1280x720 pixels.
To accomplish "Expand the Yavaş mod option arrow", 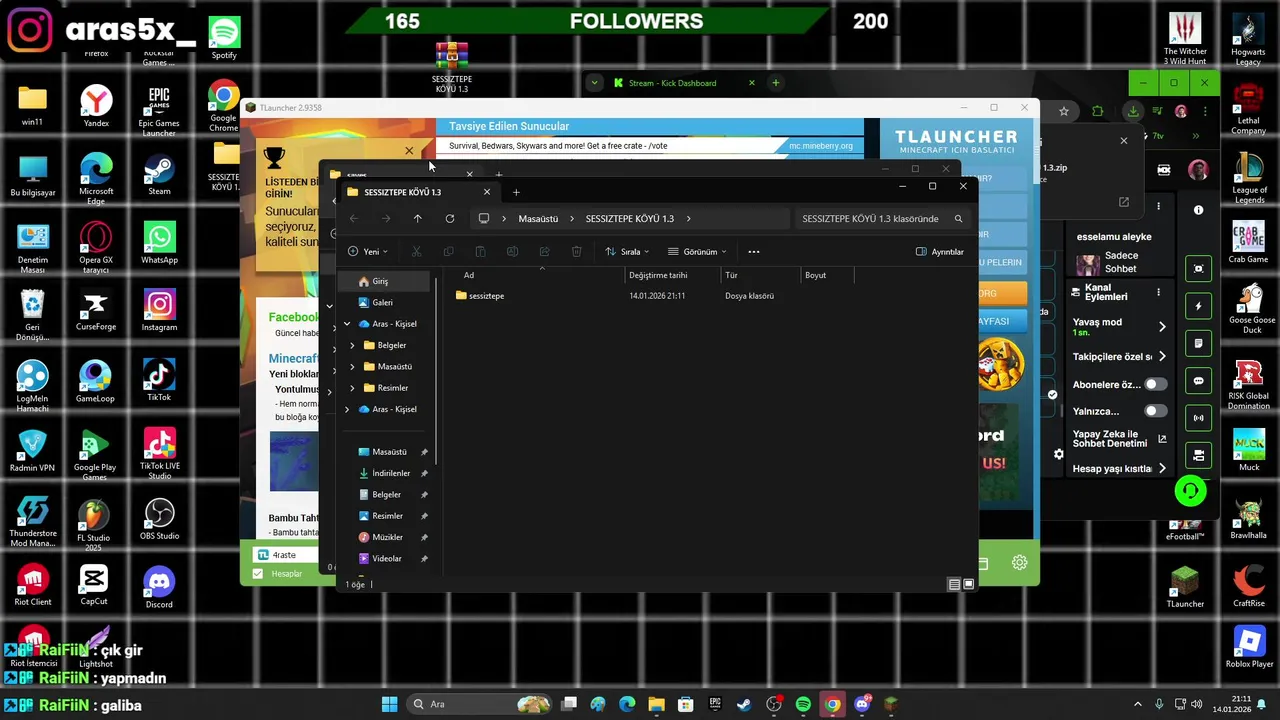I will [1162, 327].
